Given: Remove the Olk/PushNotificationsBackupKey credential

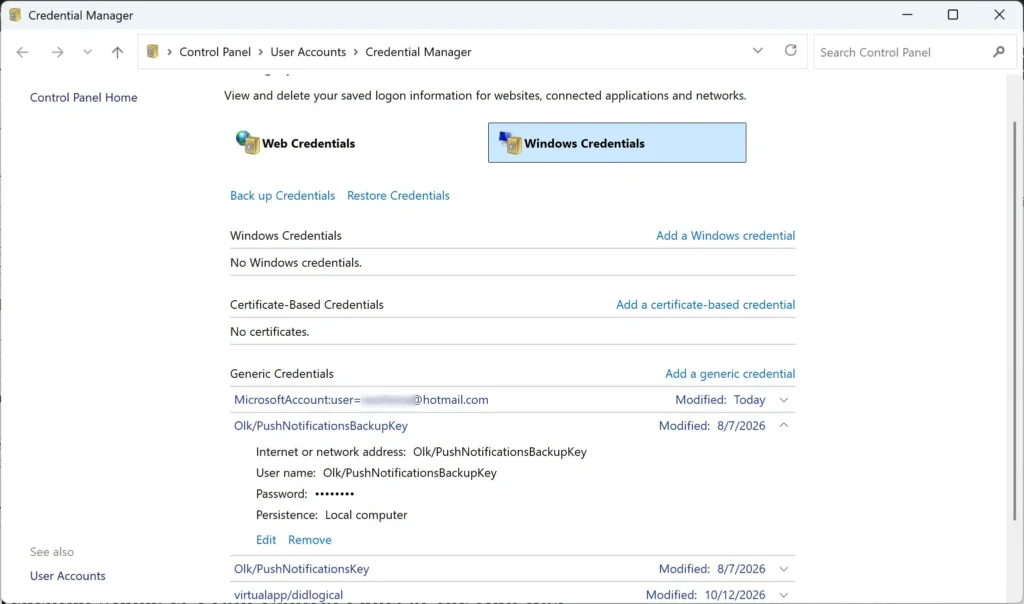Looking at the screenshot, I should tap(310, 540).
